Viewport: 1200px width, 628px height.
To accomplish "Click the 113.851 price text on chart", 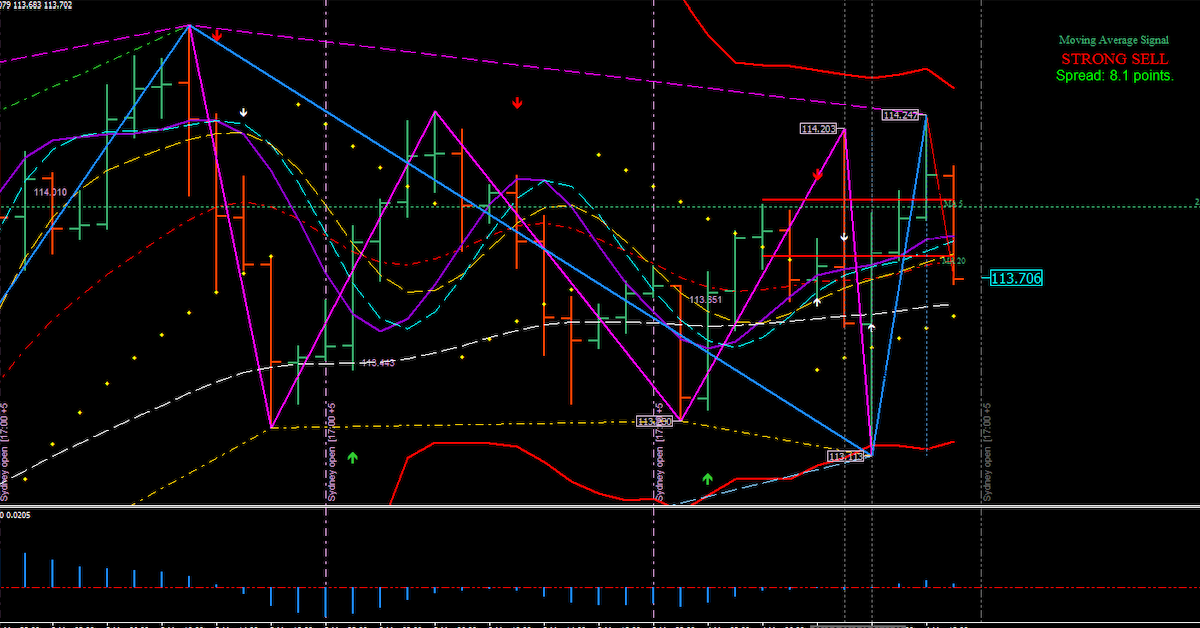I will click(705, 299).
